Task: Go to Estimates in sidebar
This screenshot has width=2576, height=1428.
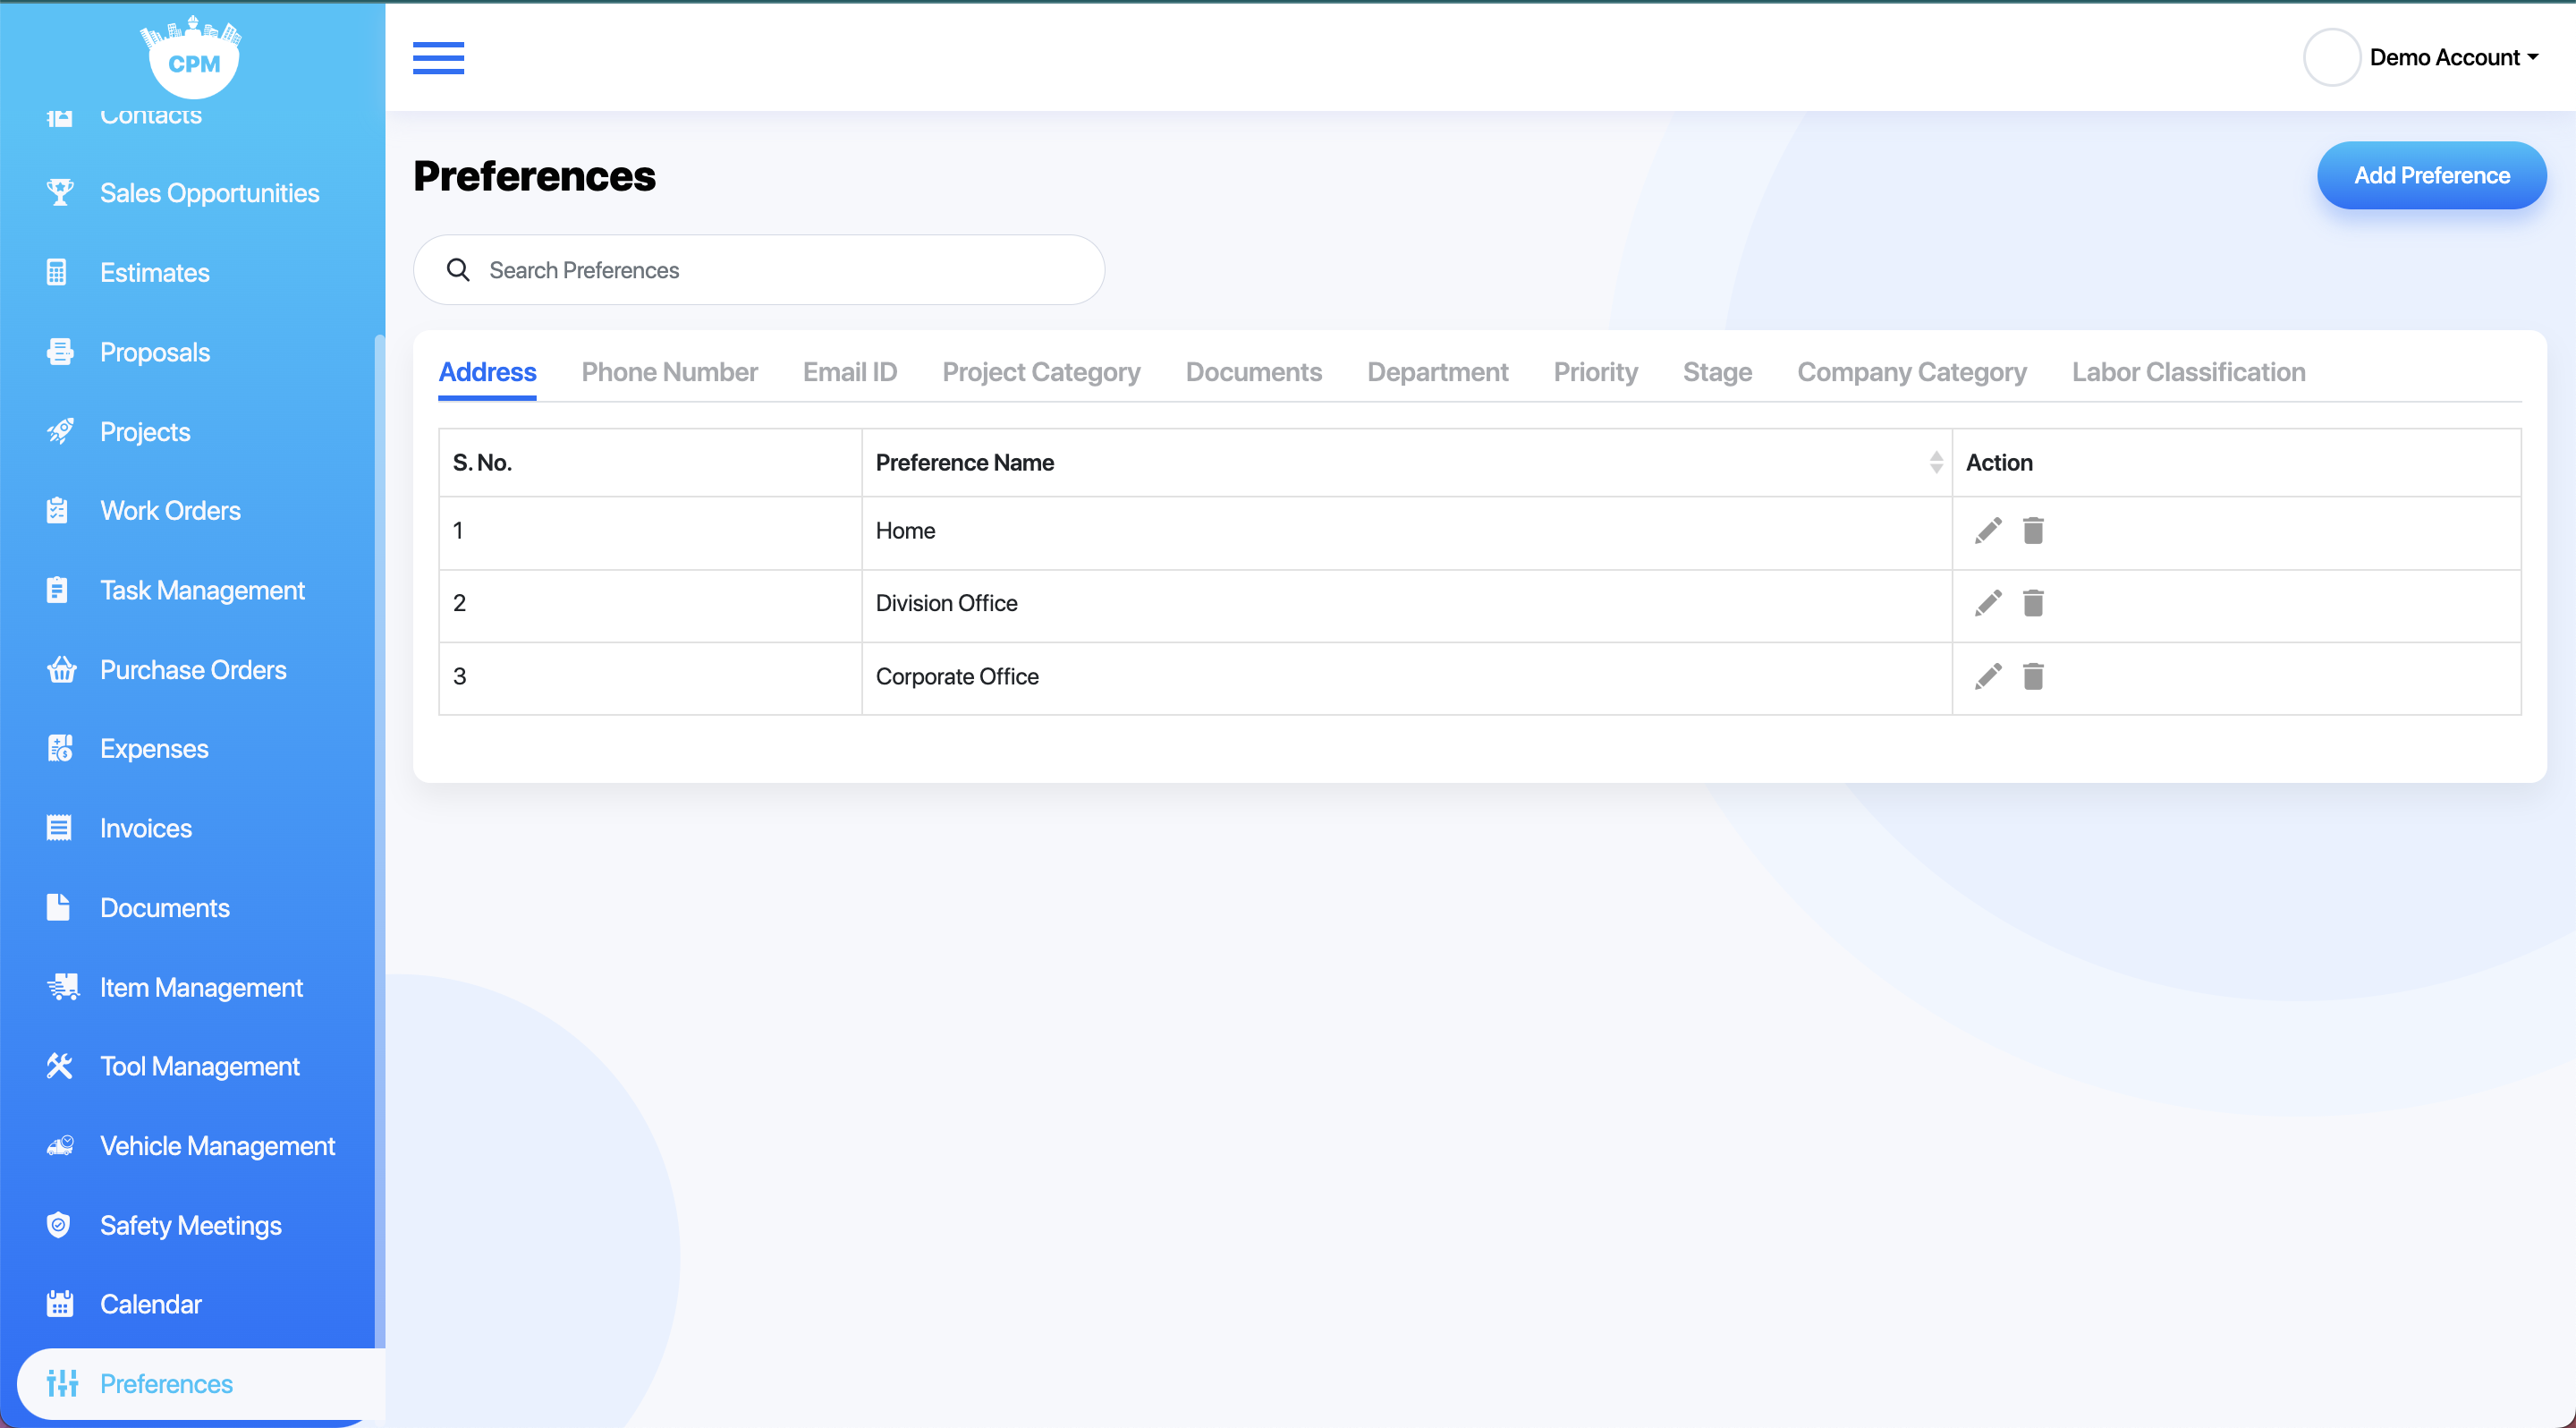Action: point(154,272)
